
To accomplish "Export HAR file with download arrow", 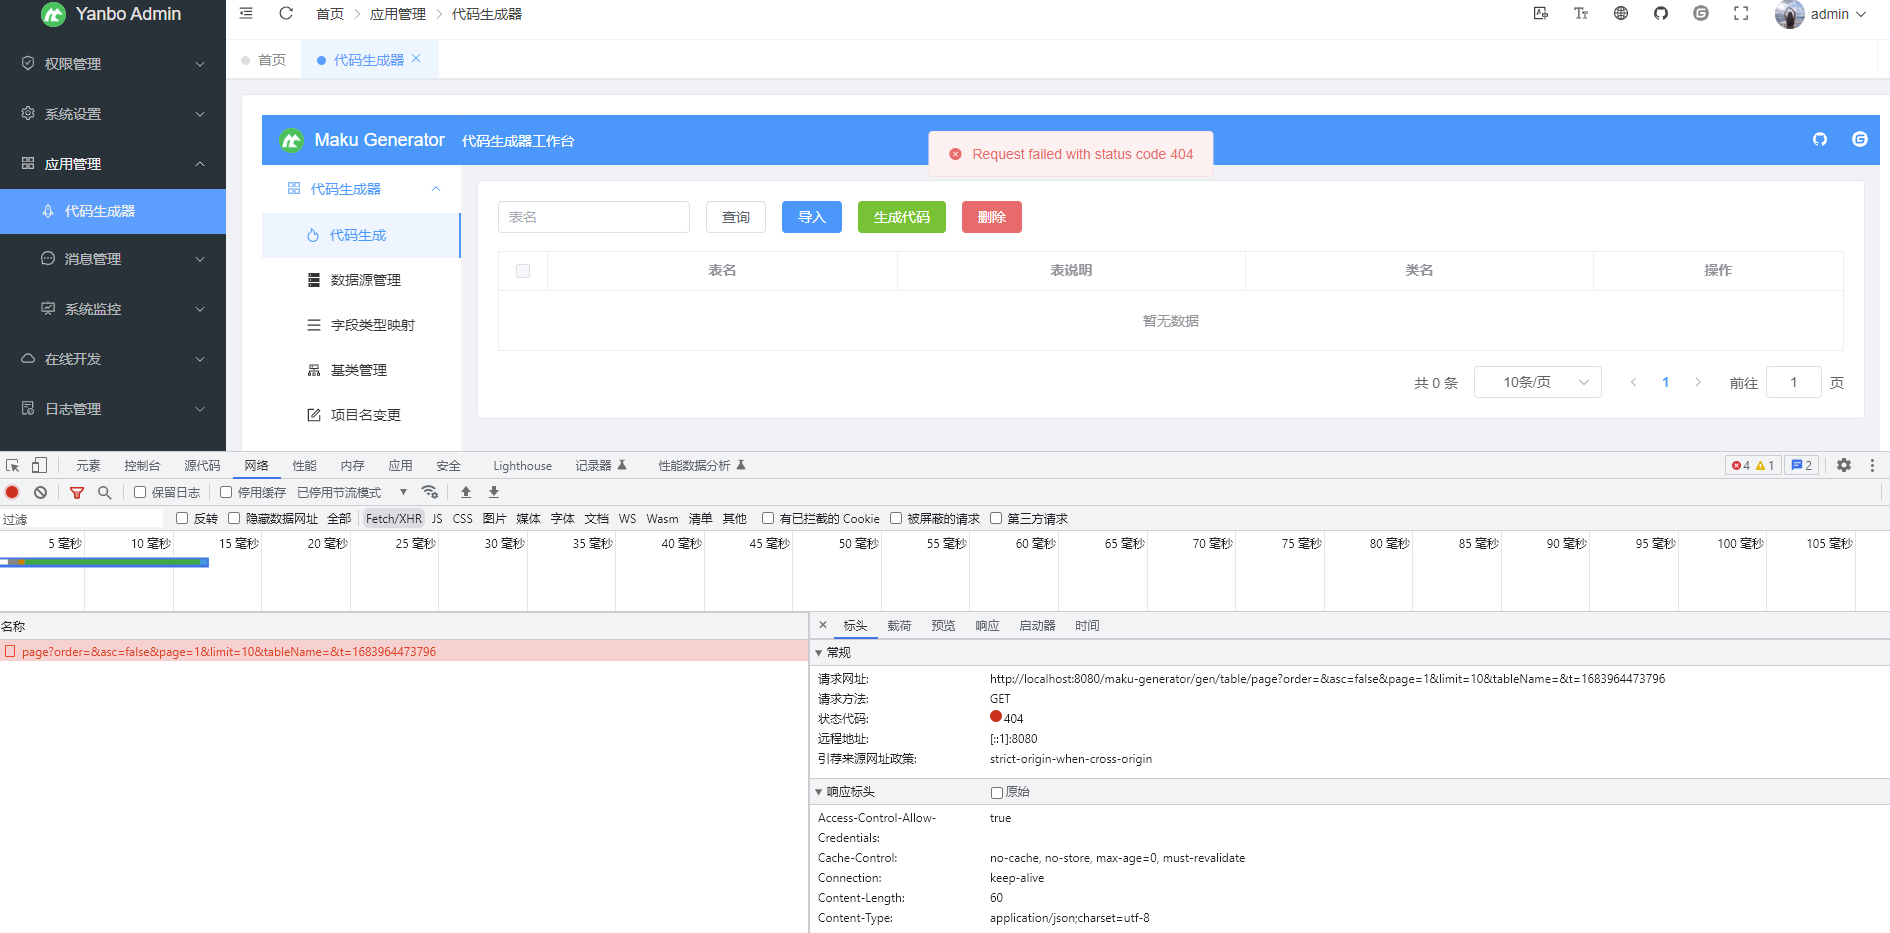I will (x=494, y=492).
